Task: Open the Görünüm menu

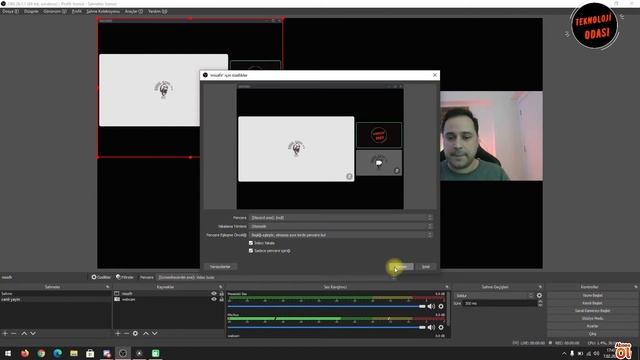Action: (55, 11)
